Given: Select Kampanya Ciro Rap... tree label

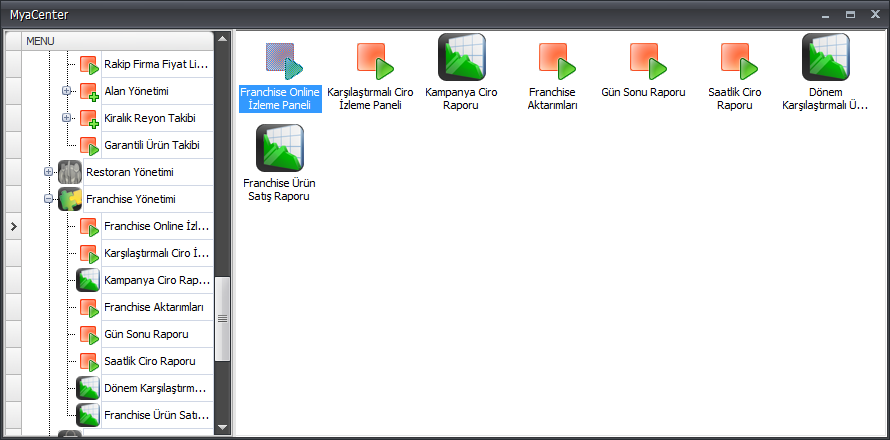Looking at the screenshot, I should pyautogui.click(x=157, y=280).
